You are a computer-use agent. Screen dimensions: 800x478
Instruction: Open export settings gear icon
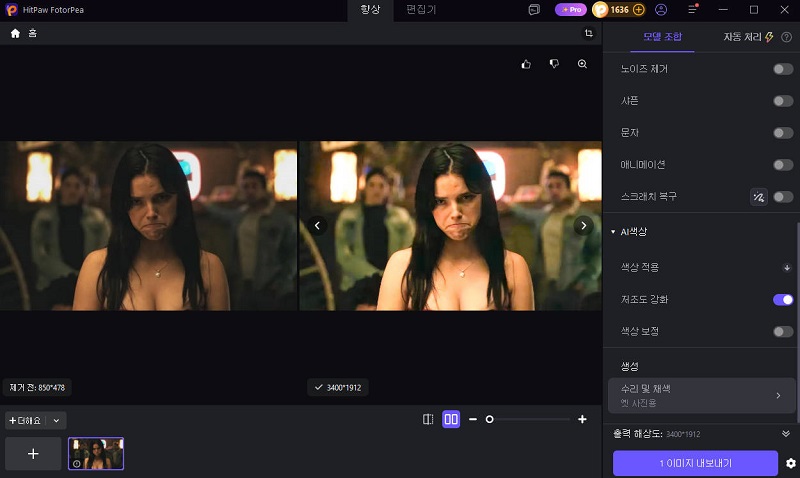(x=791, y=463)
